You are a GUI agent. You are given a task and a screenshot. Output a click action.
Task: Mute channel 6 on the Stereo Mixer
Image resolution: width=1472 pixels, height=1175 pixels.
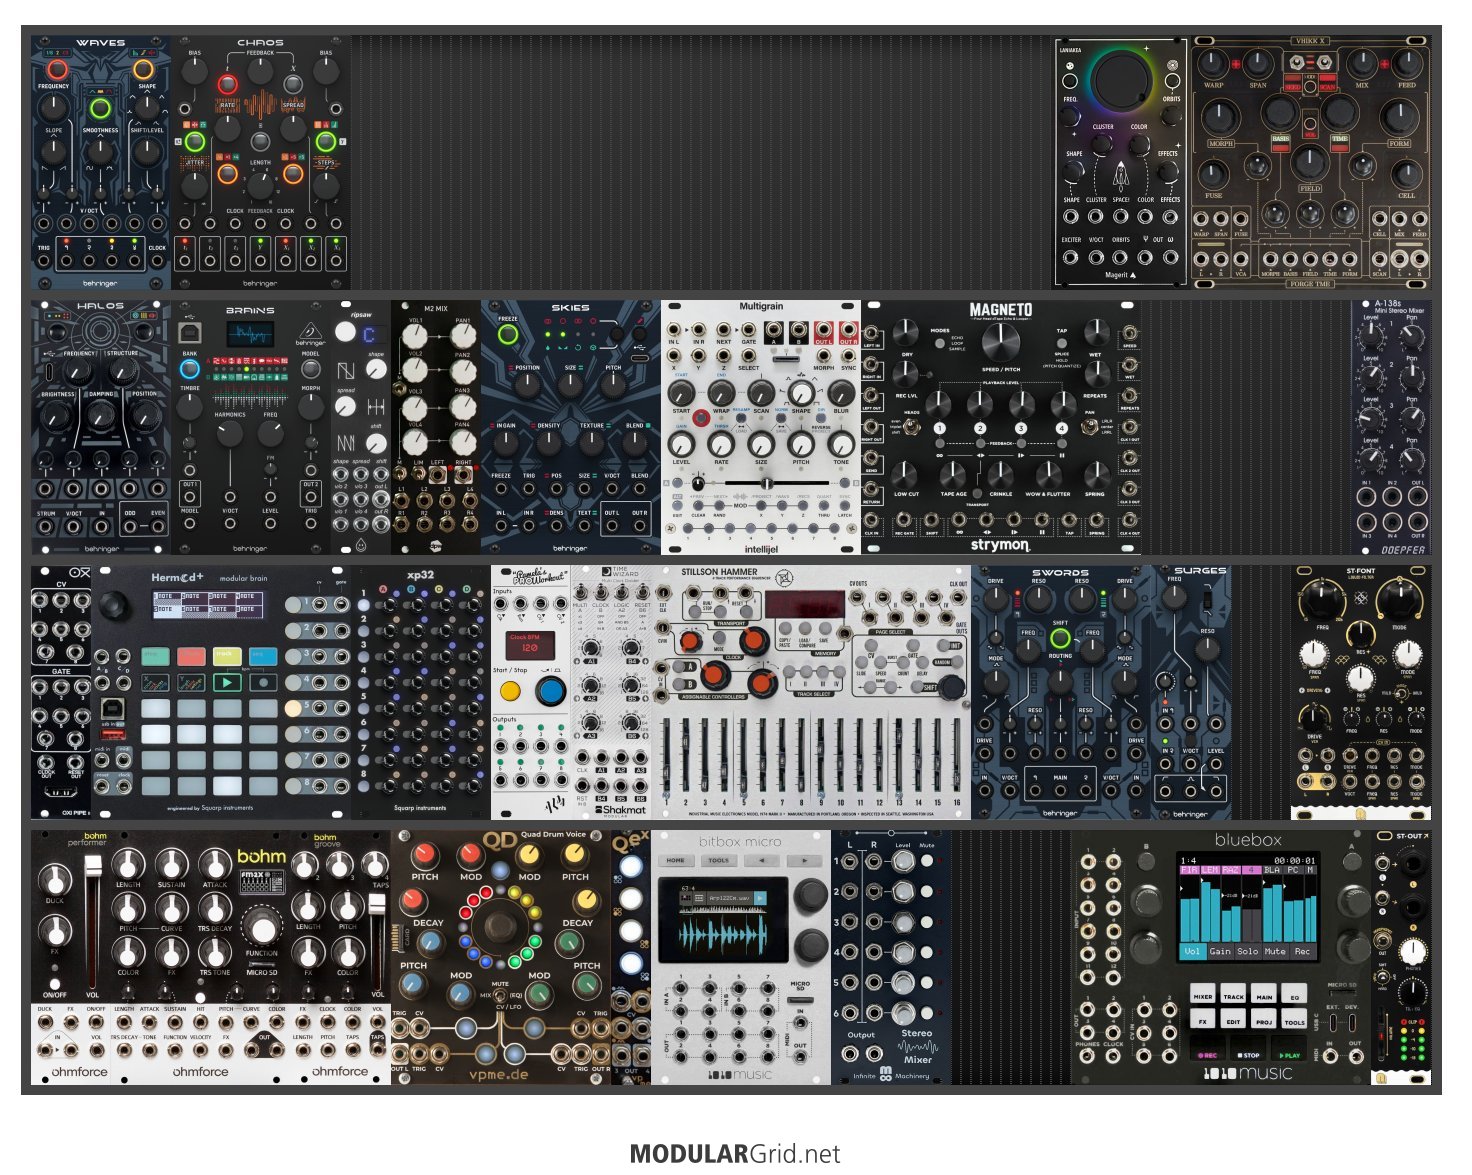pos(927,1014)
